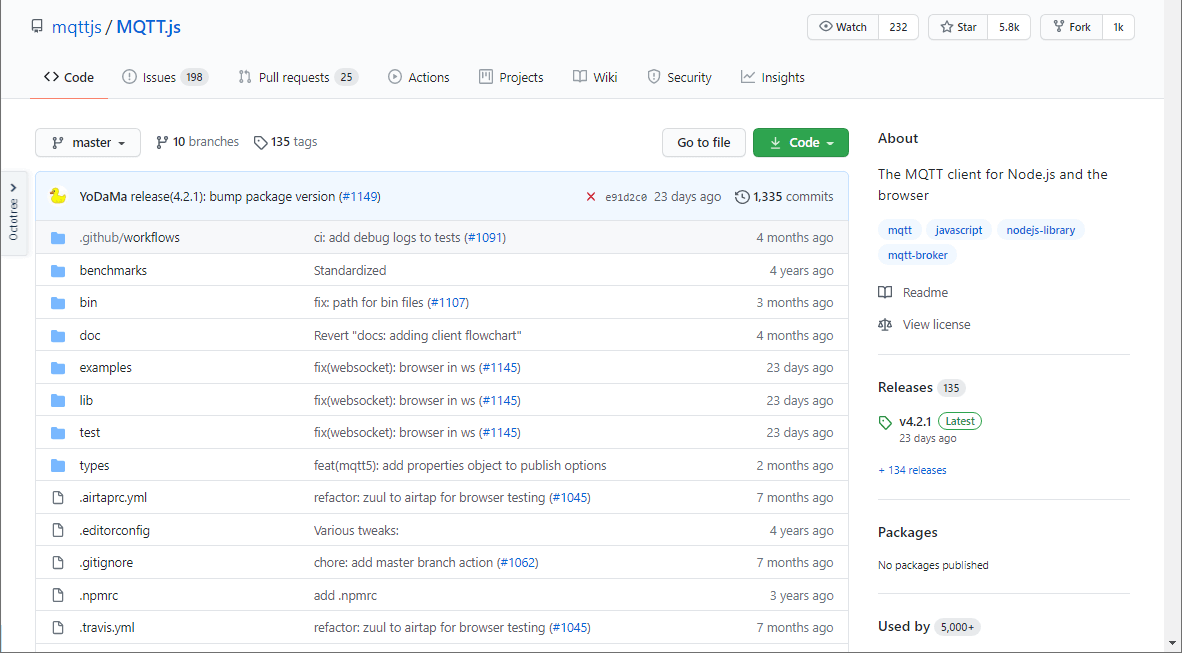Click the red failed status X icon
The width and height of the screenshot is (1182, 653).
pyautogui.click(x=591, y=197)
